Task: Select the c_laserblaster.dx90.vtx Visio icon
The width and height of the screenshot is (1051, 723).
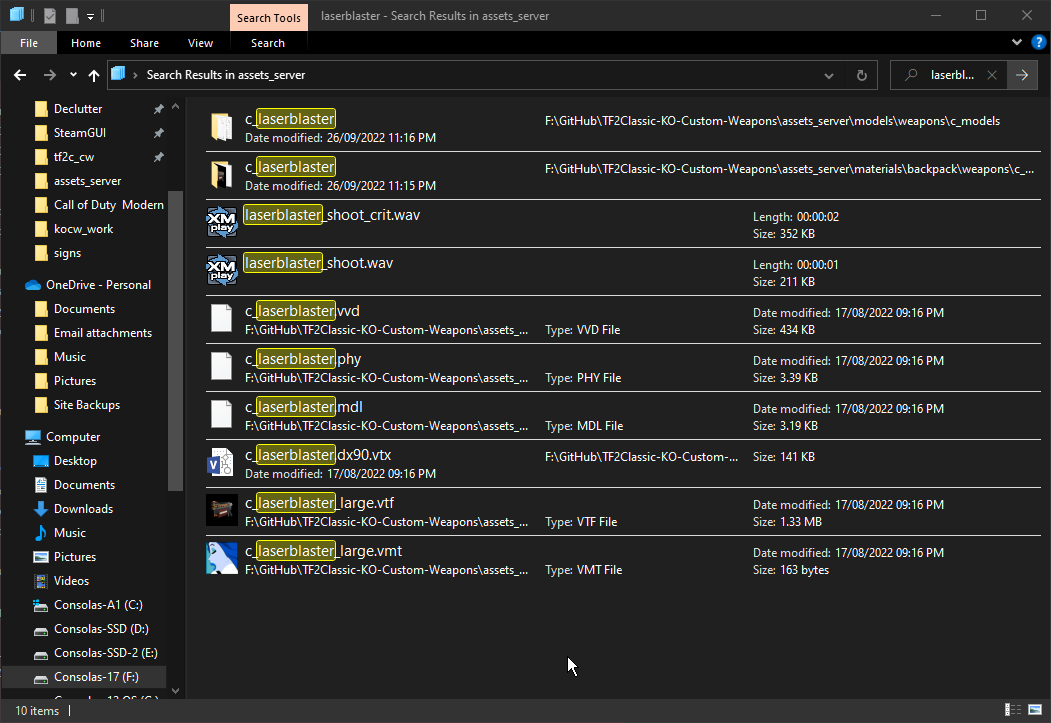Action: click(222, 462)
